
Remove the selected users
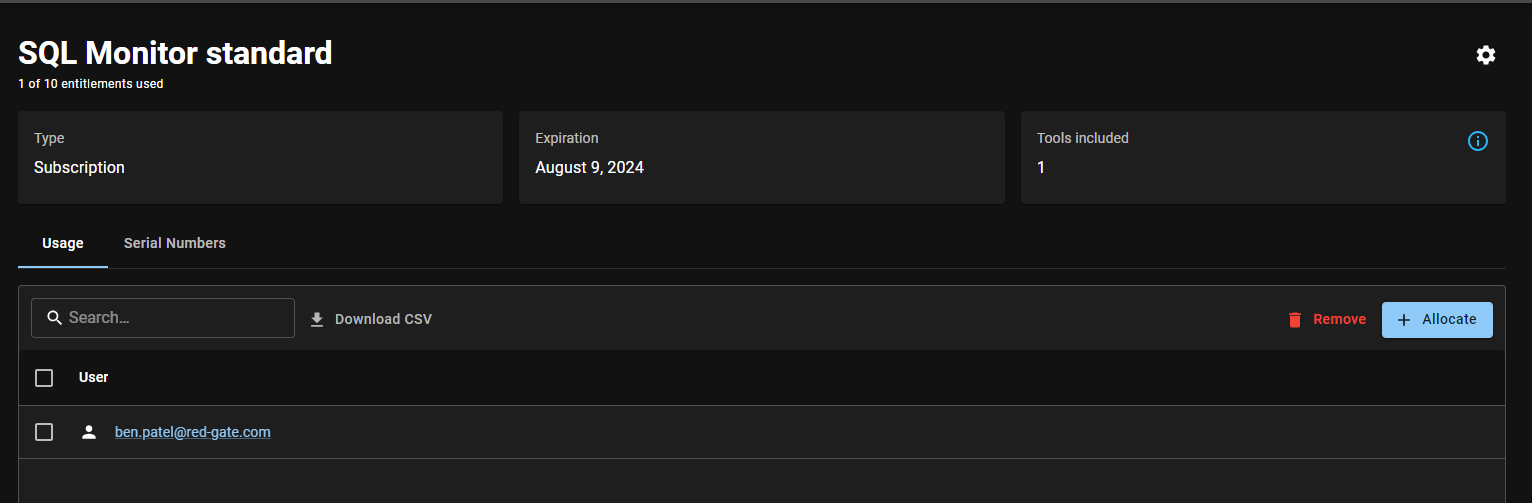1326,320
